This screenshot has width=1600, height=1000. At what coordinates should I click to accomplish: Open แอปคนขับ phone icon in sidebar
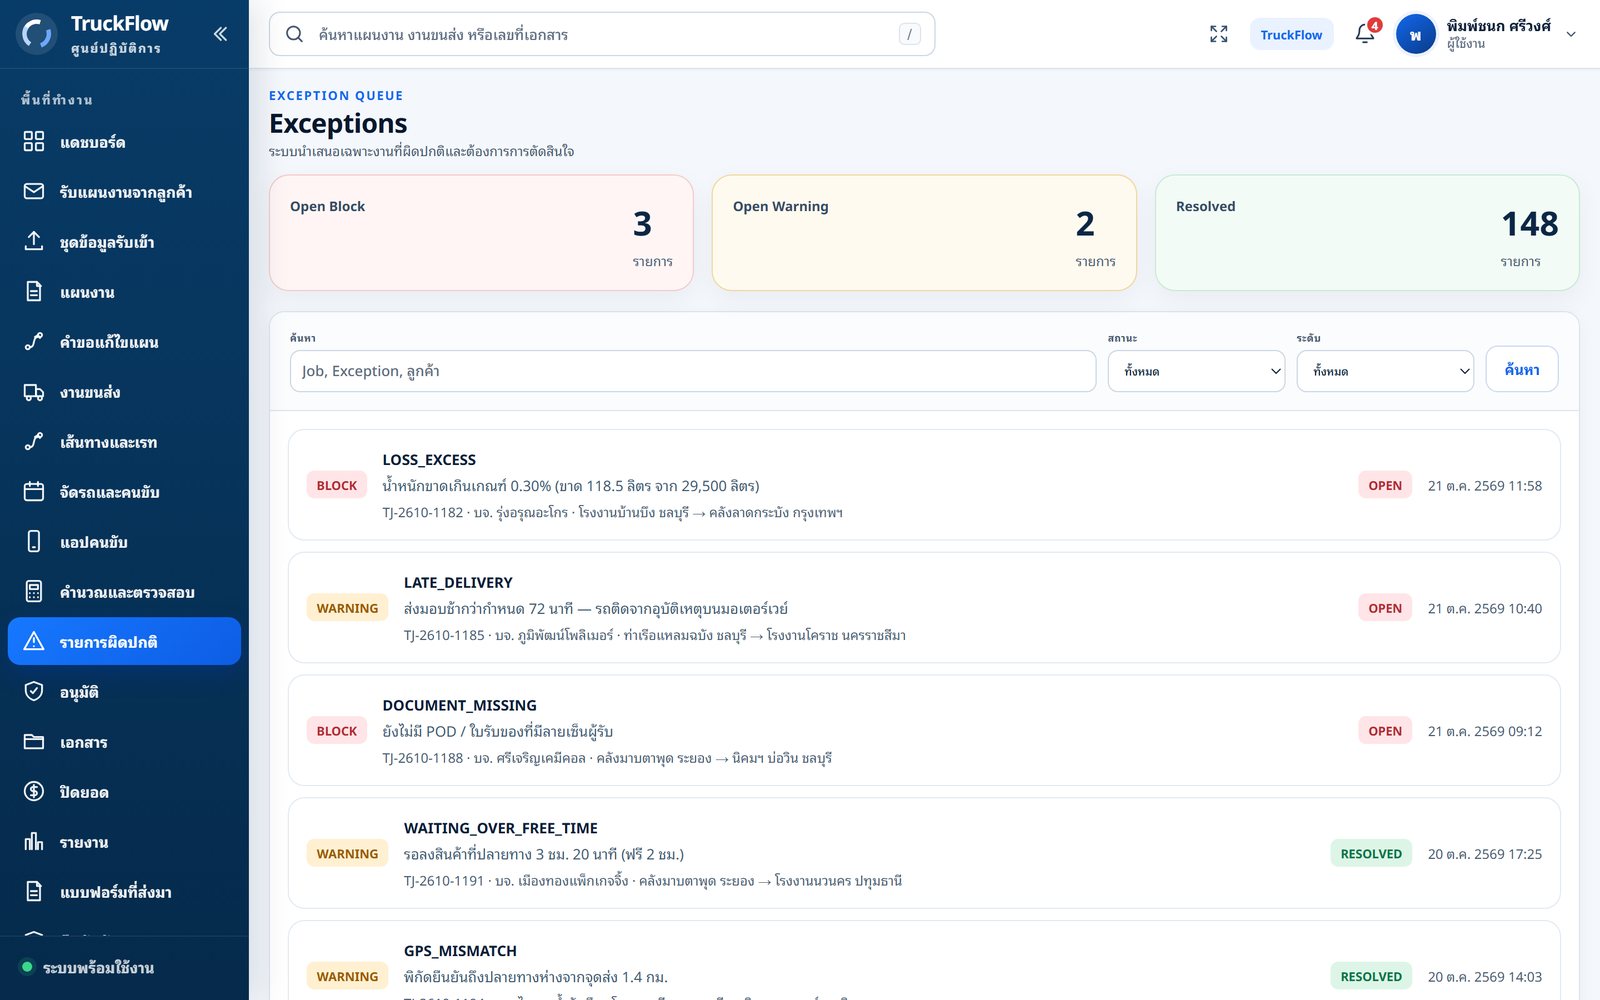(x=34, y=542)
